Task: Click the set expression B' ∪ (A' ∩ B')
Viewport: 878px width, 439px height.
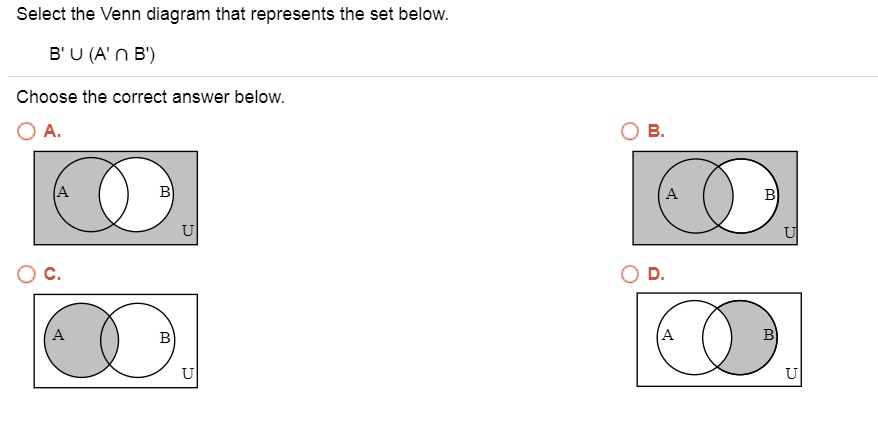Action: pyautogui.click(x=103, y=54)
